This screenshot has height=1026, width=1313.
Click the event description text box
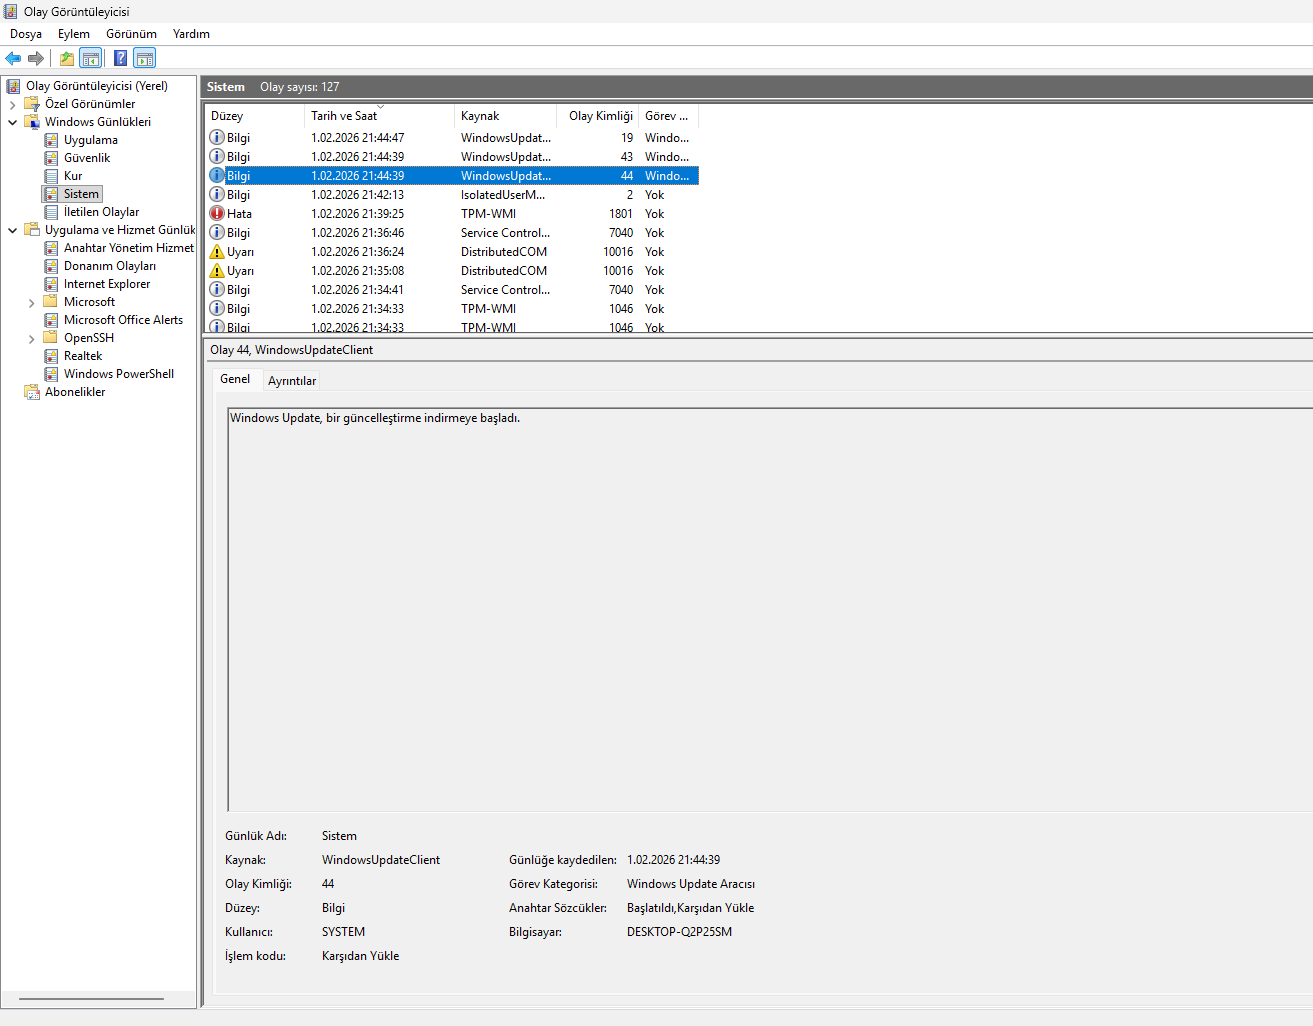click(770, 609)
